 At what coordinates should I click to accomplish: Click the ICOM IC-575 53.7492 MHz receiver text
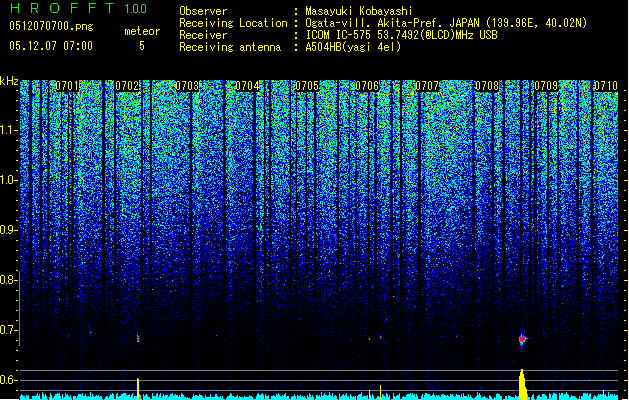click(401, 35)
